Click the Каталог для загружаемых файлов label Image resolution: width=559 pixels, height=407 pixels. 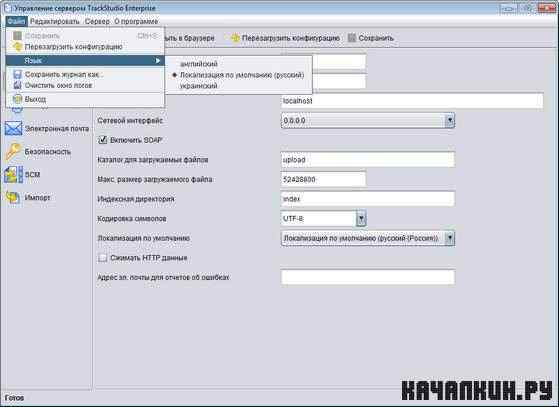(x=153, y=160)
